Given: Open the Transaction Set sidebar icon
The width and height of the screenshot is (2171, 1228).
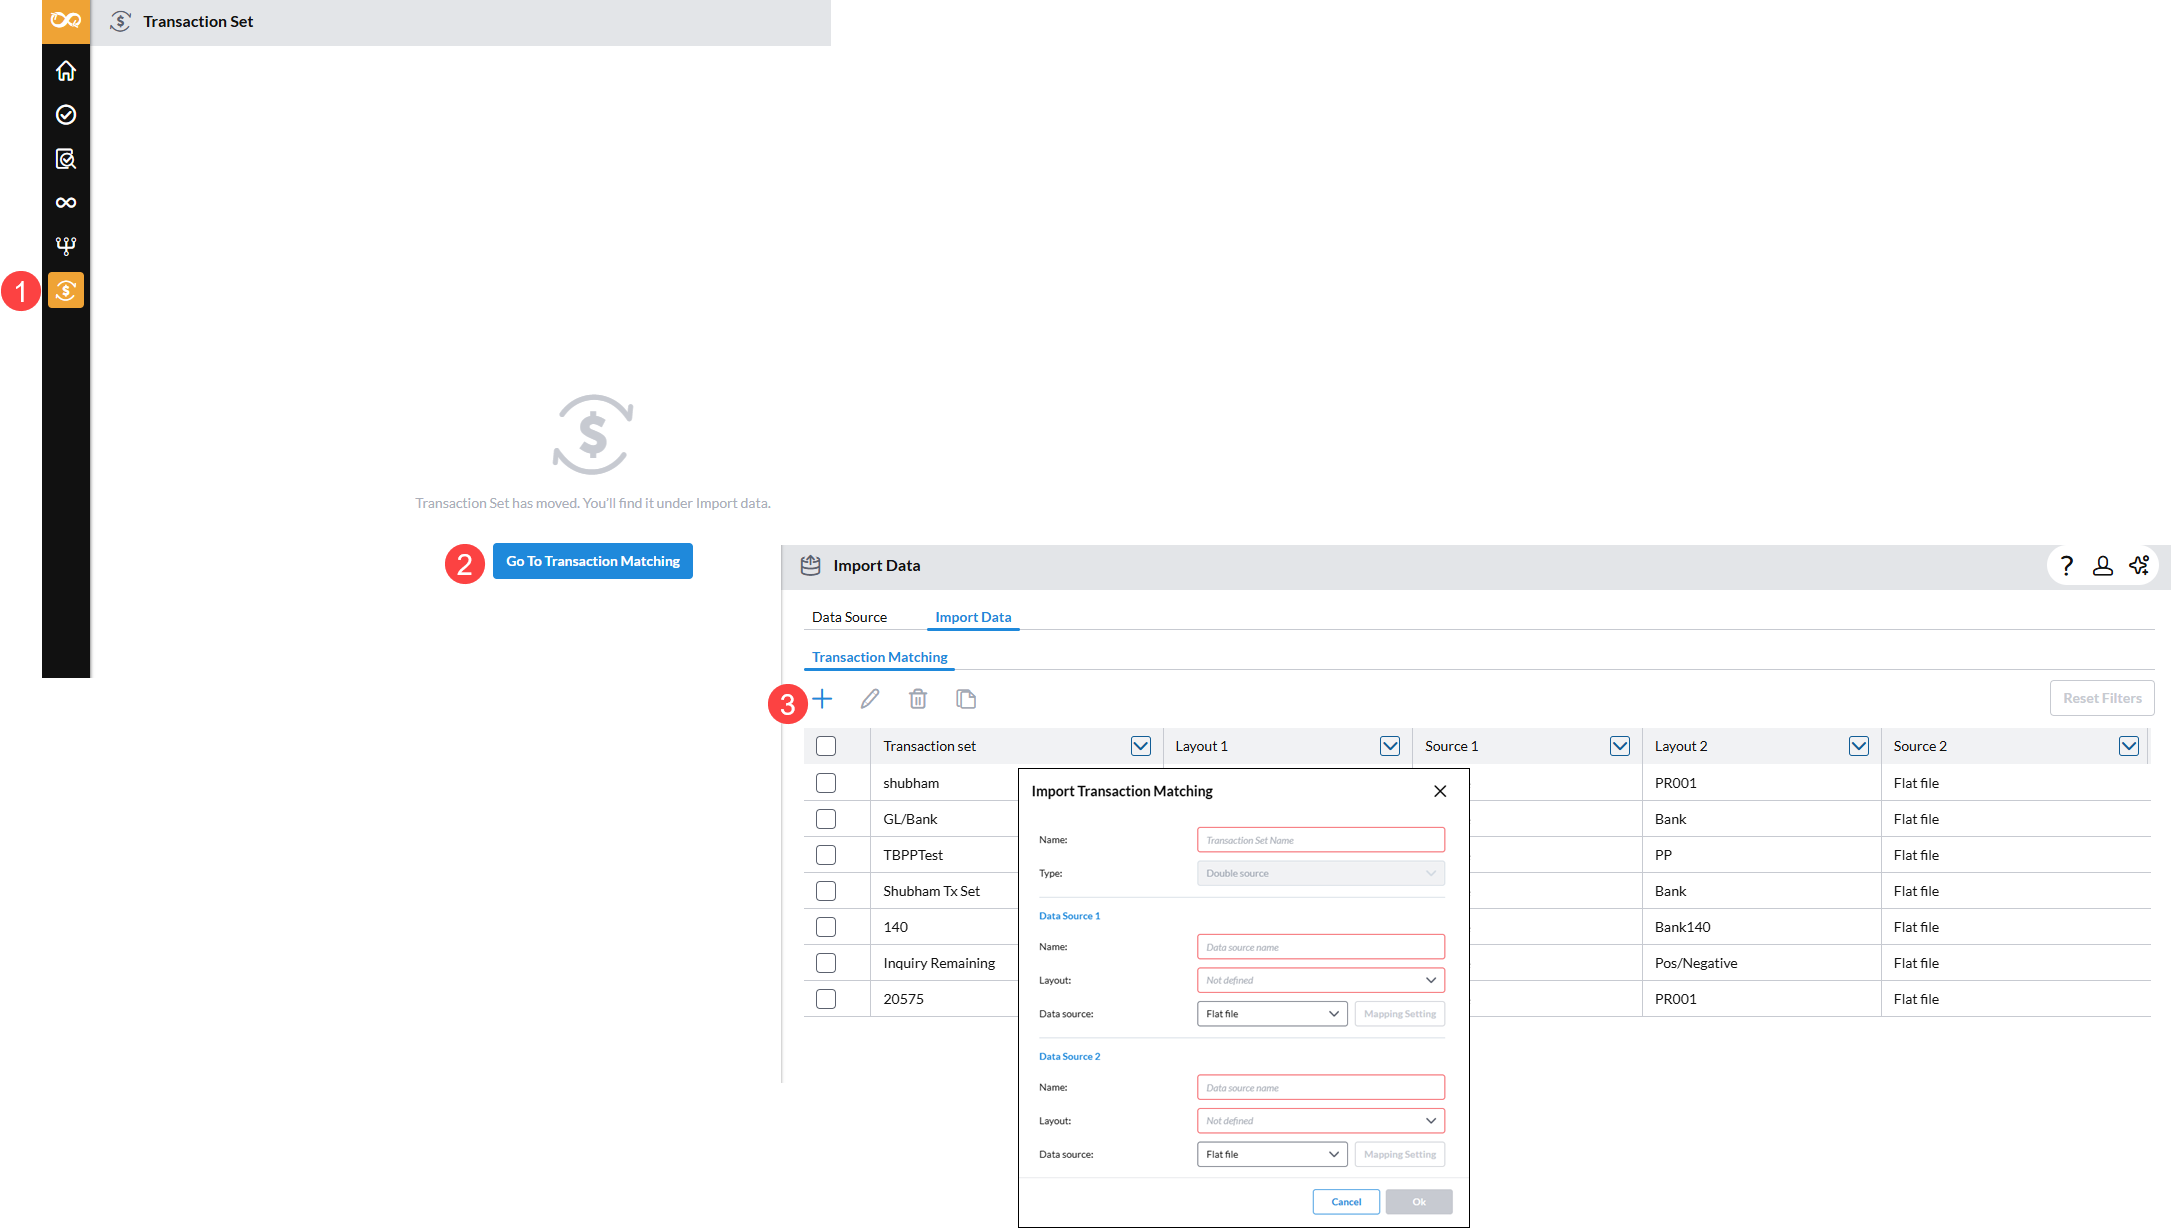Looking at the screenshot, I should (66, 290).
